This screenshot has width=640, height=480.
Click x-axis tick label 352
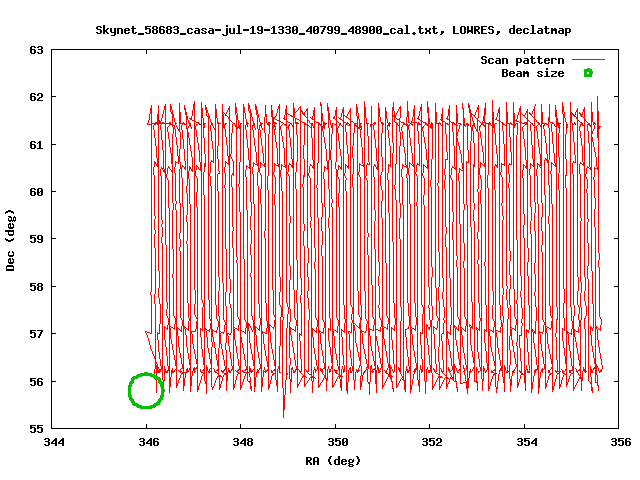point(432,442)
